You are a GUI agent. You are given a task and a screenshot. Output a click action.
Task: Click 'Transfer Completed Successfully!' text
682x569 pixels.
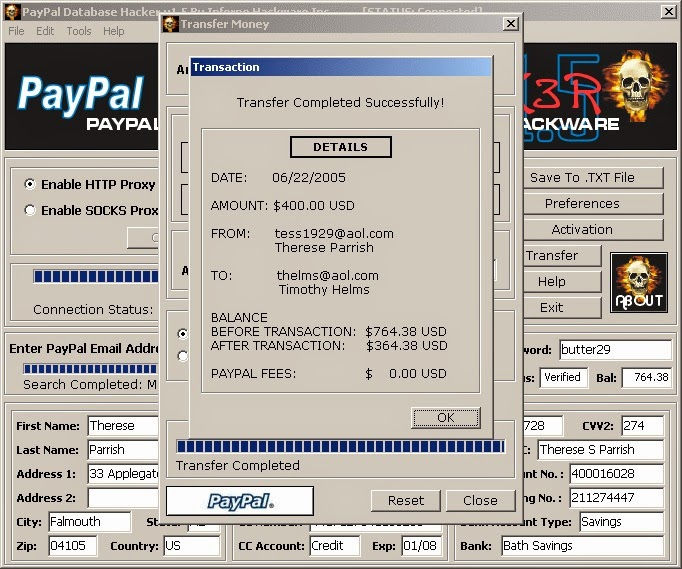341,103
